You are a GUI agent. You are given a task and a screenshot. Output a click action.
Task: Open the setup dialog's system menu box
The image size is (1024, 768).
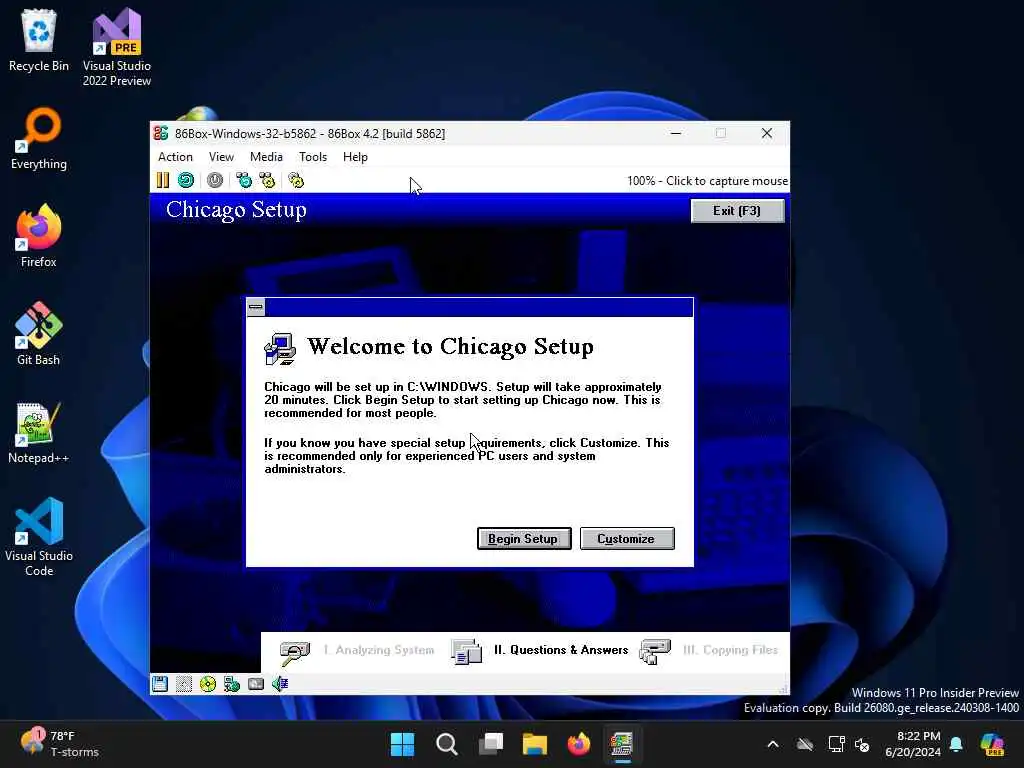[256, 307]
